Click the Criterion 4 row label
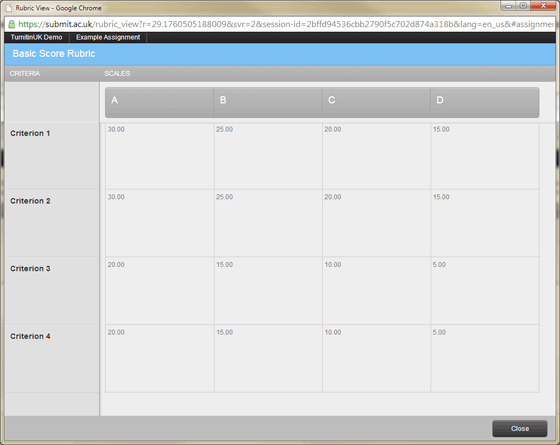The height and width of the screenshot is (445, 560). click(30, 336)
